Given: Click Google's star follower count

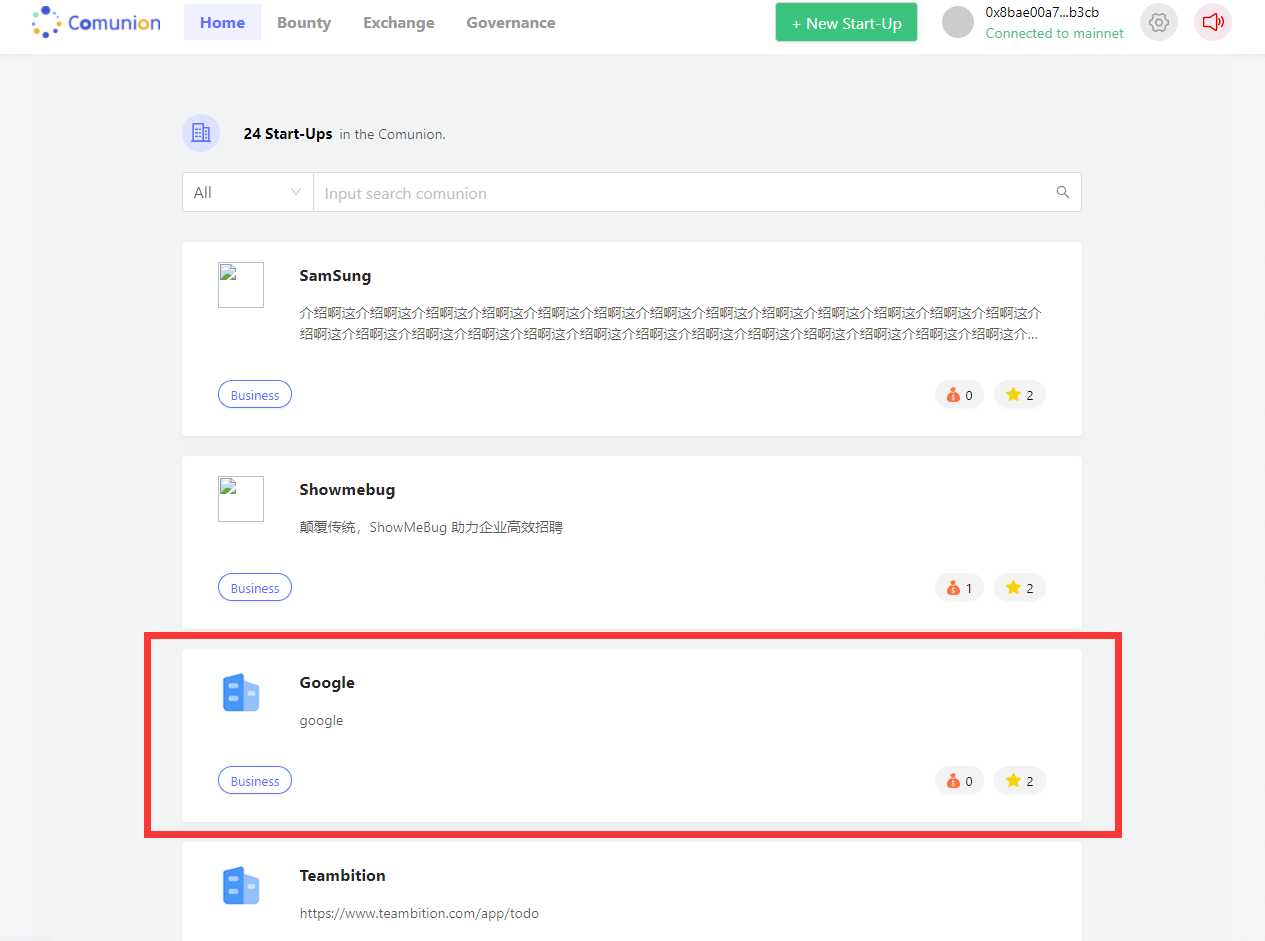Looking at the screenshot, I should coord(1020,781).
